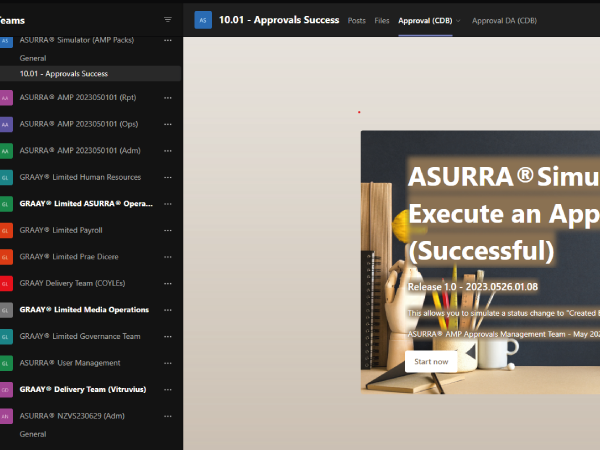The width and height of the screenshot is (600, 450).
Task: Open more options for GRAAY Limited ASURRA Opera...
Action: (168, 204)
